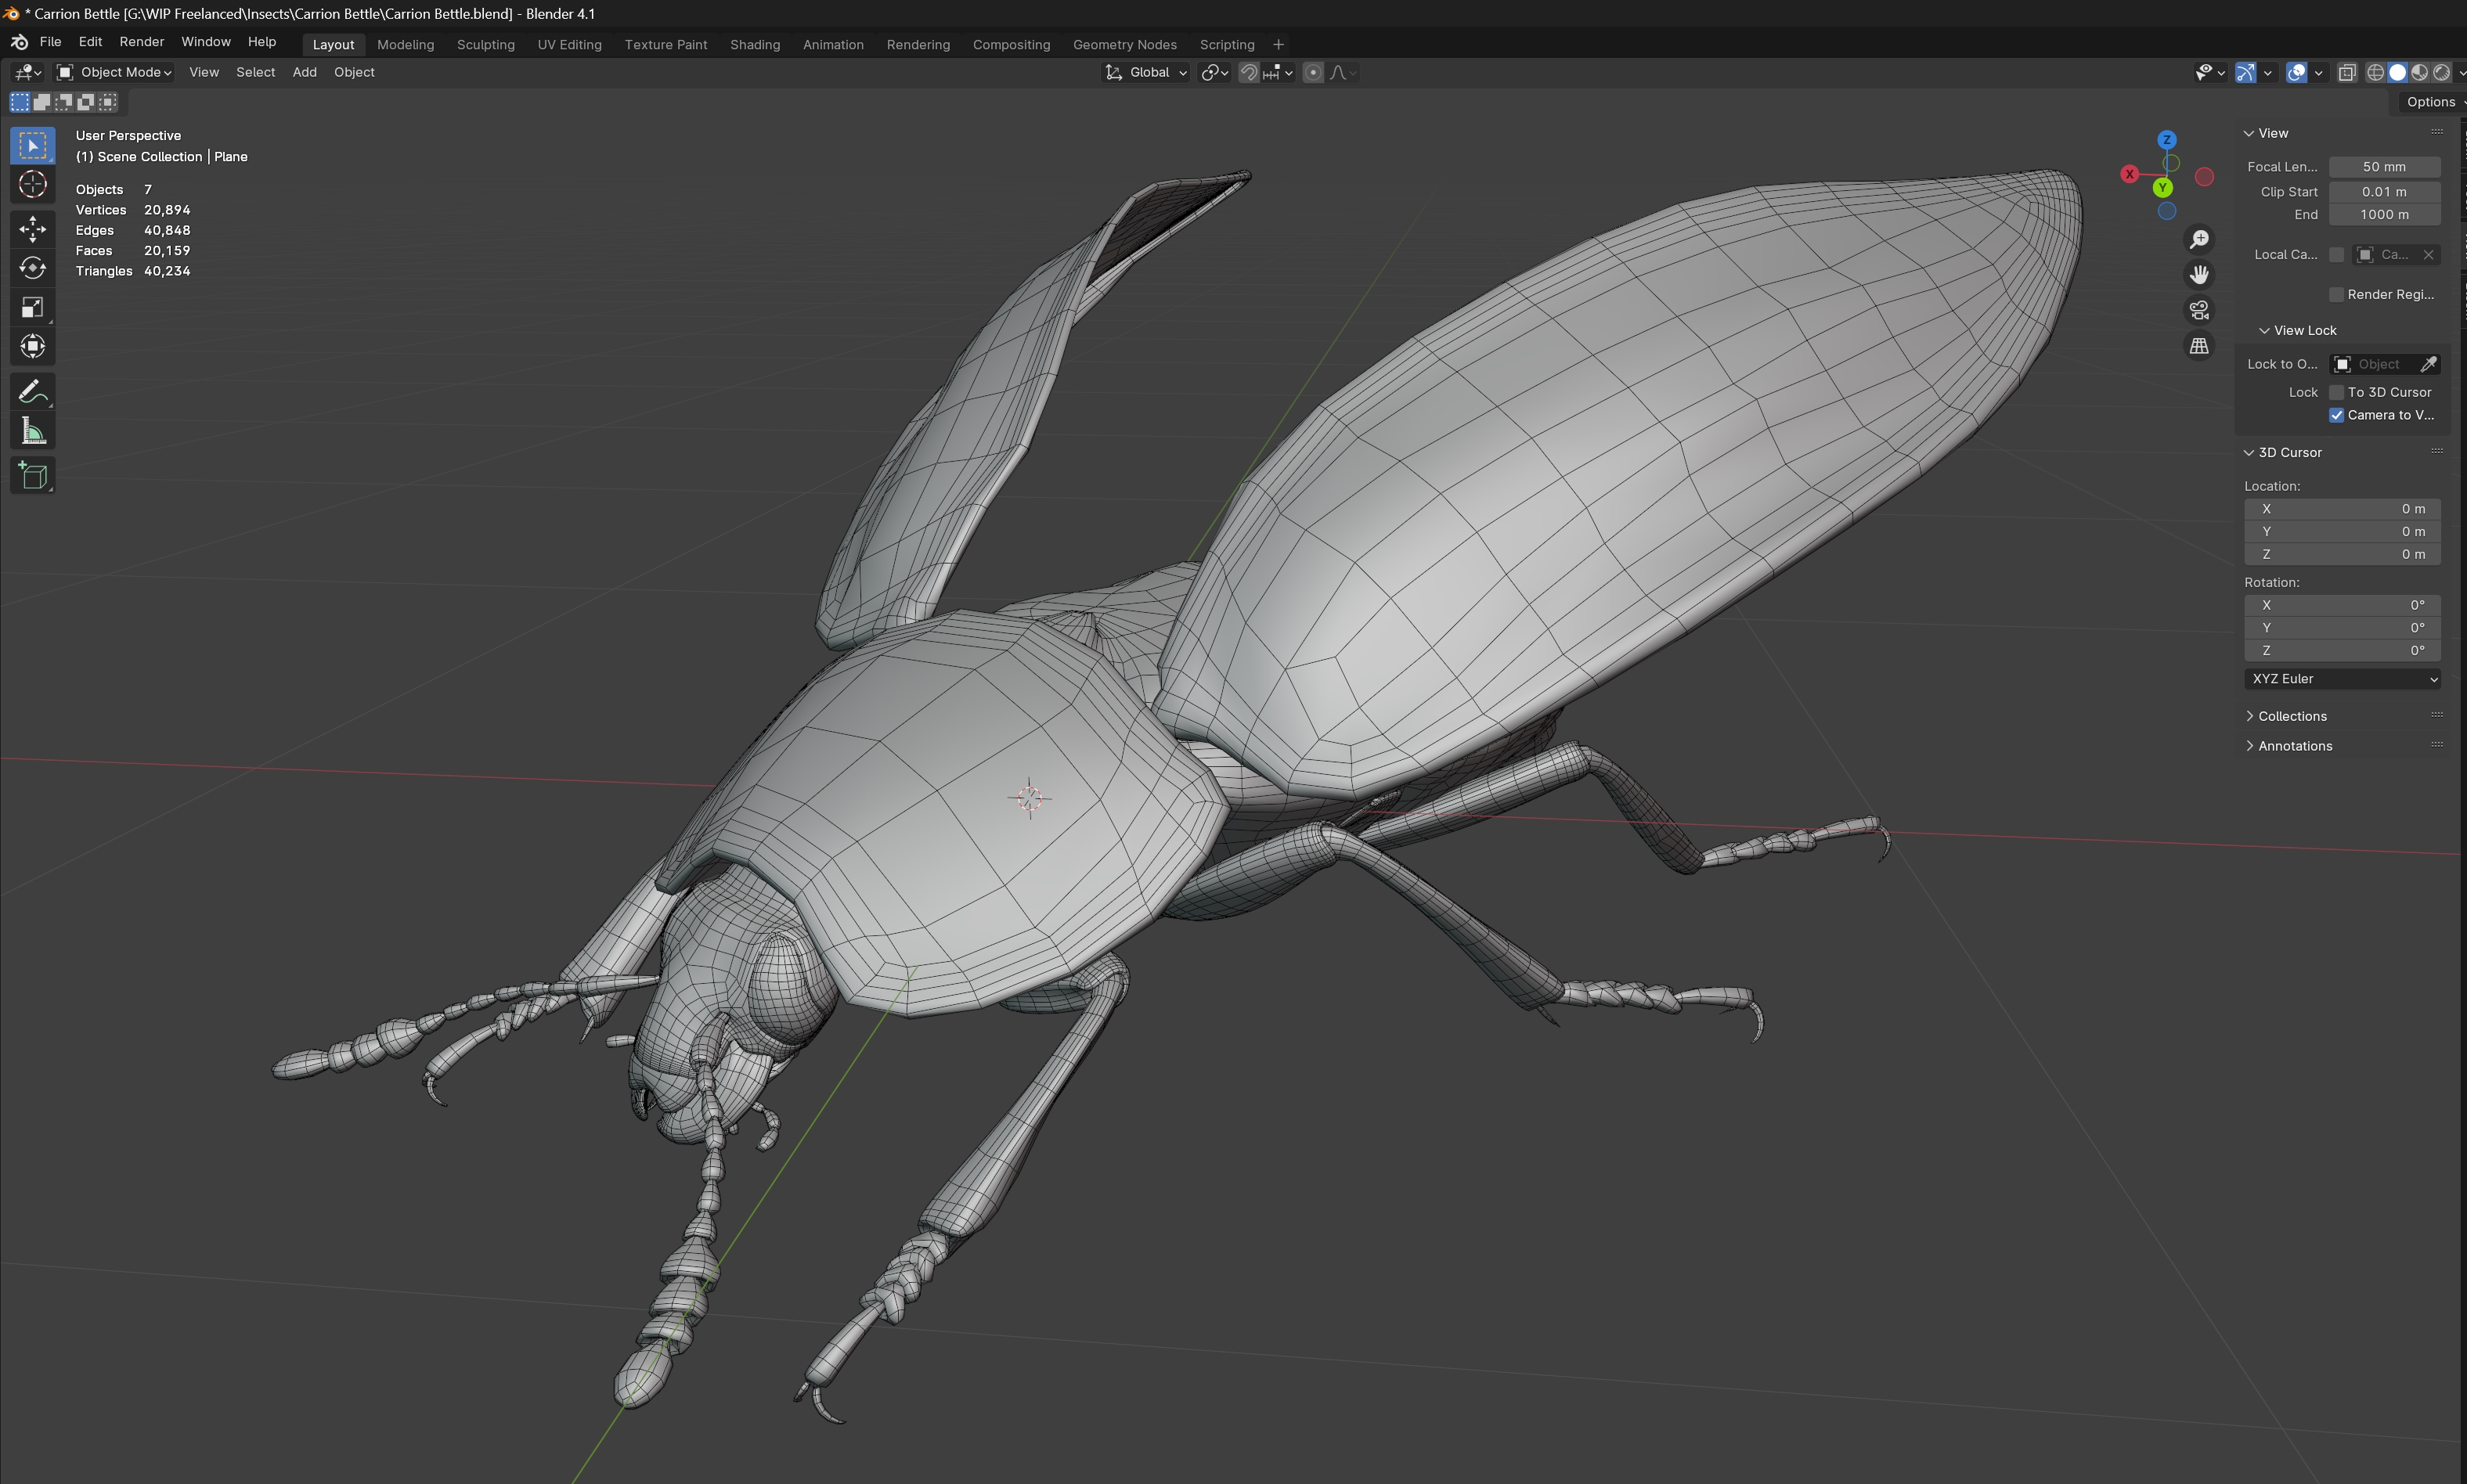Select the Move tool in toolbar
Viewport: 2467px width, 1484px height.
32,229
